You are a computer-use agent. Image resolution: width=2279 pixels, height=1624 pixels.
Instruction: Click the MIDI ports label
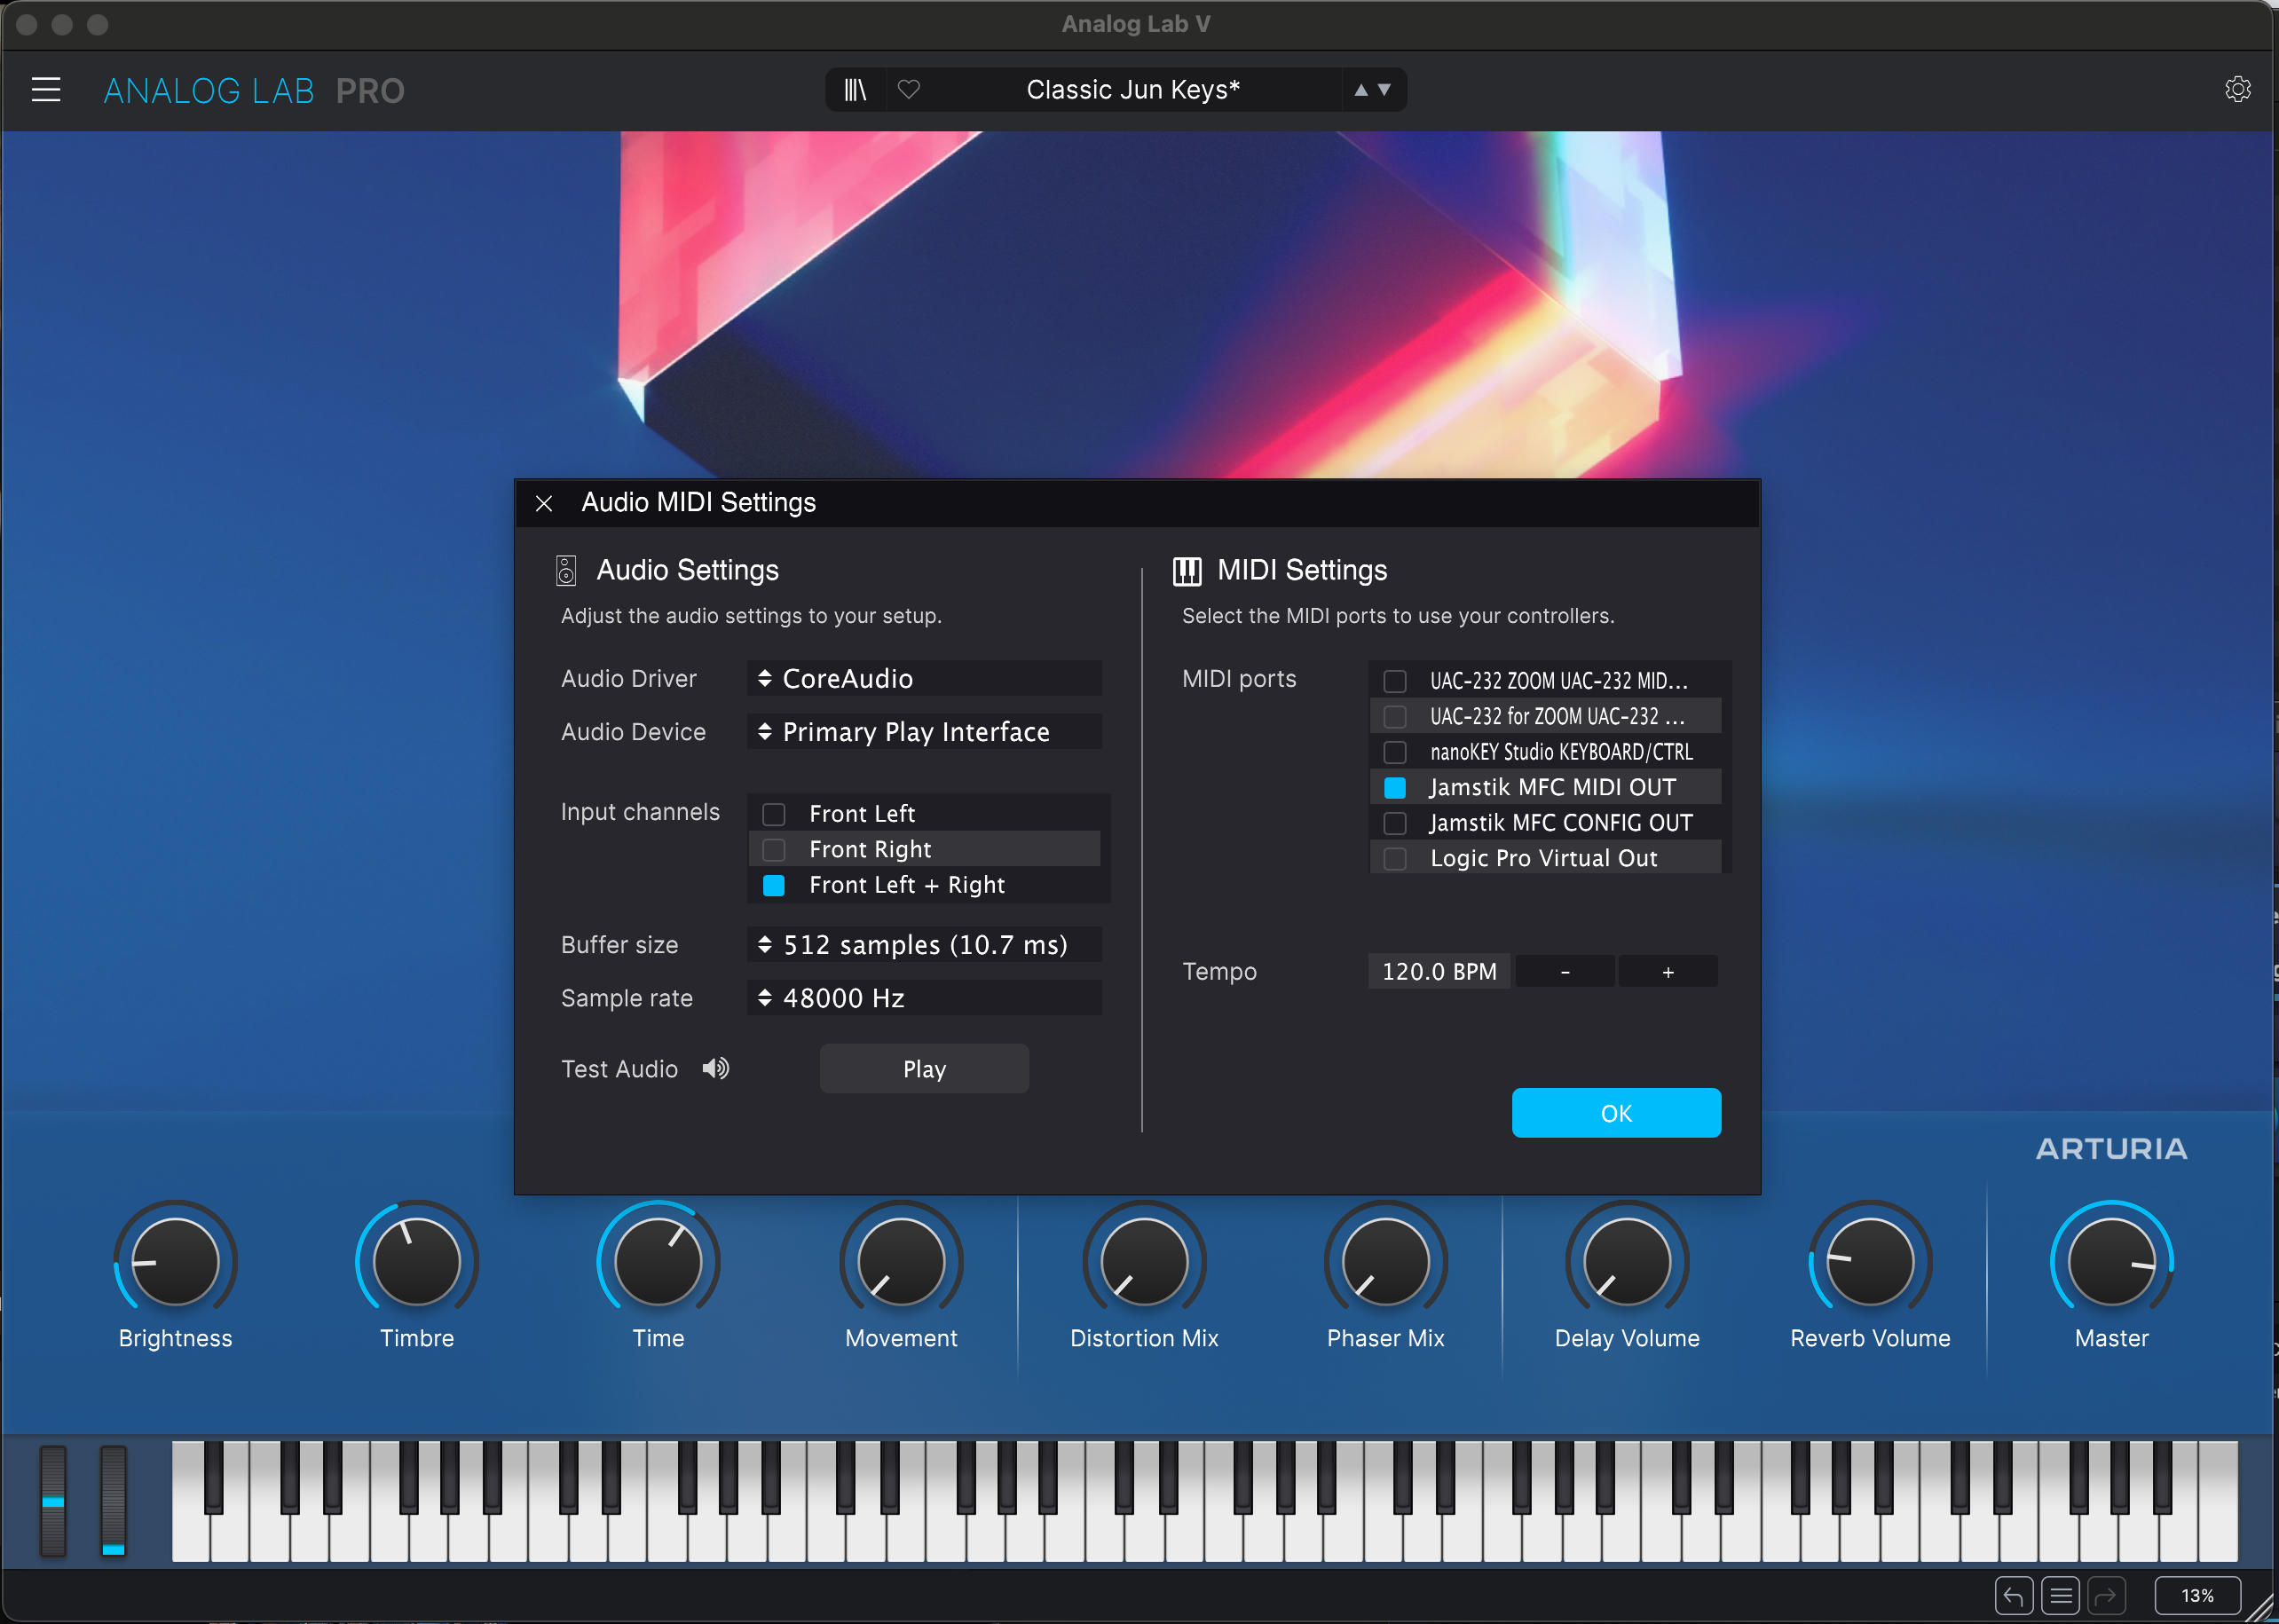click(1239, 679)
